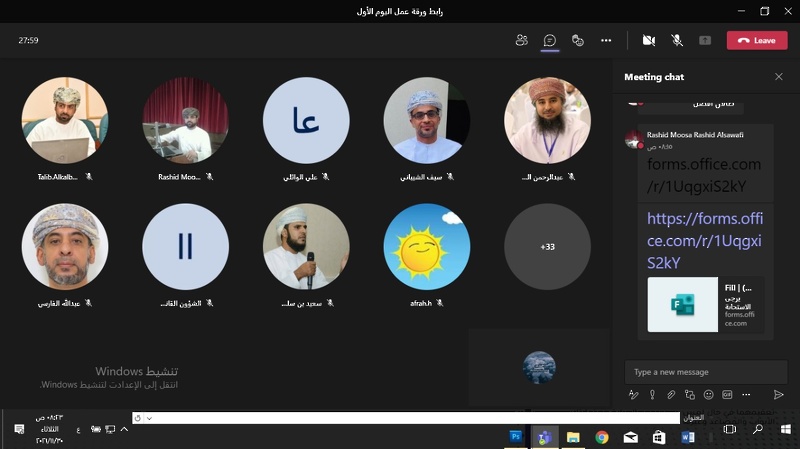The image size is (800, 449).
Task: Show the +33 additional participants
Action: [547, 246]
